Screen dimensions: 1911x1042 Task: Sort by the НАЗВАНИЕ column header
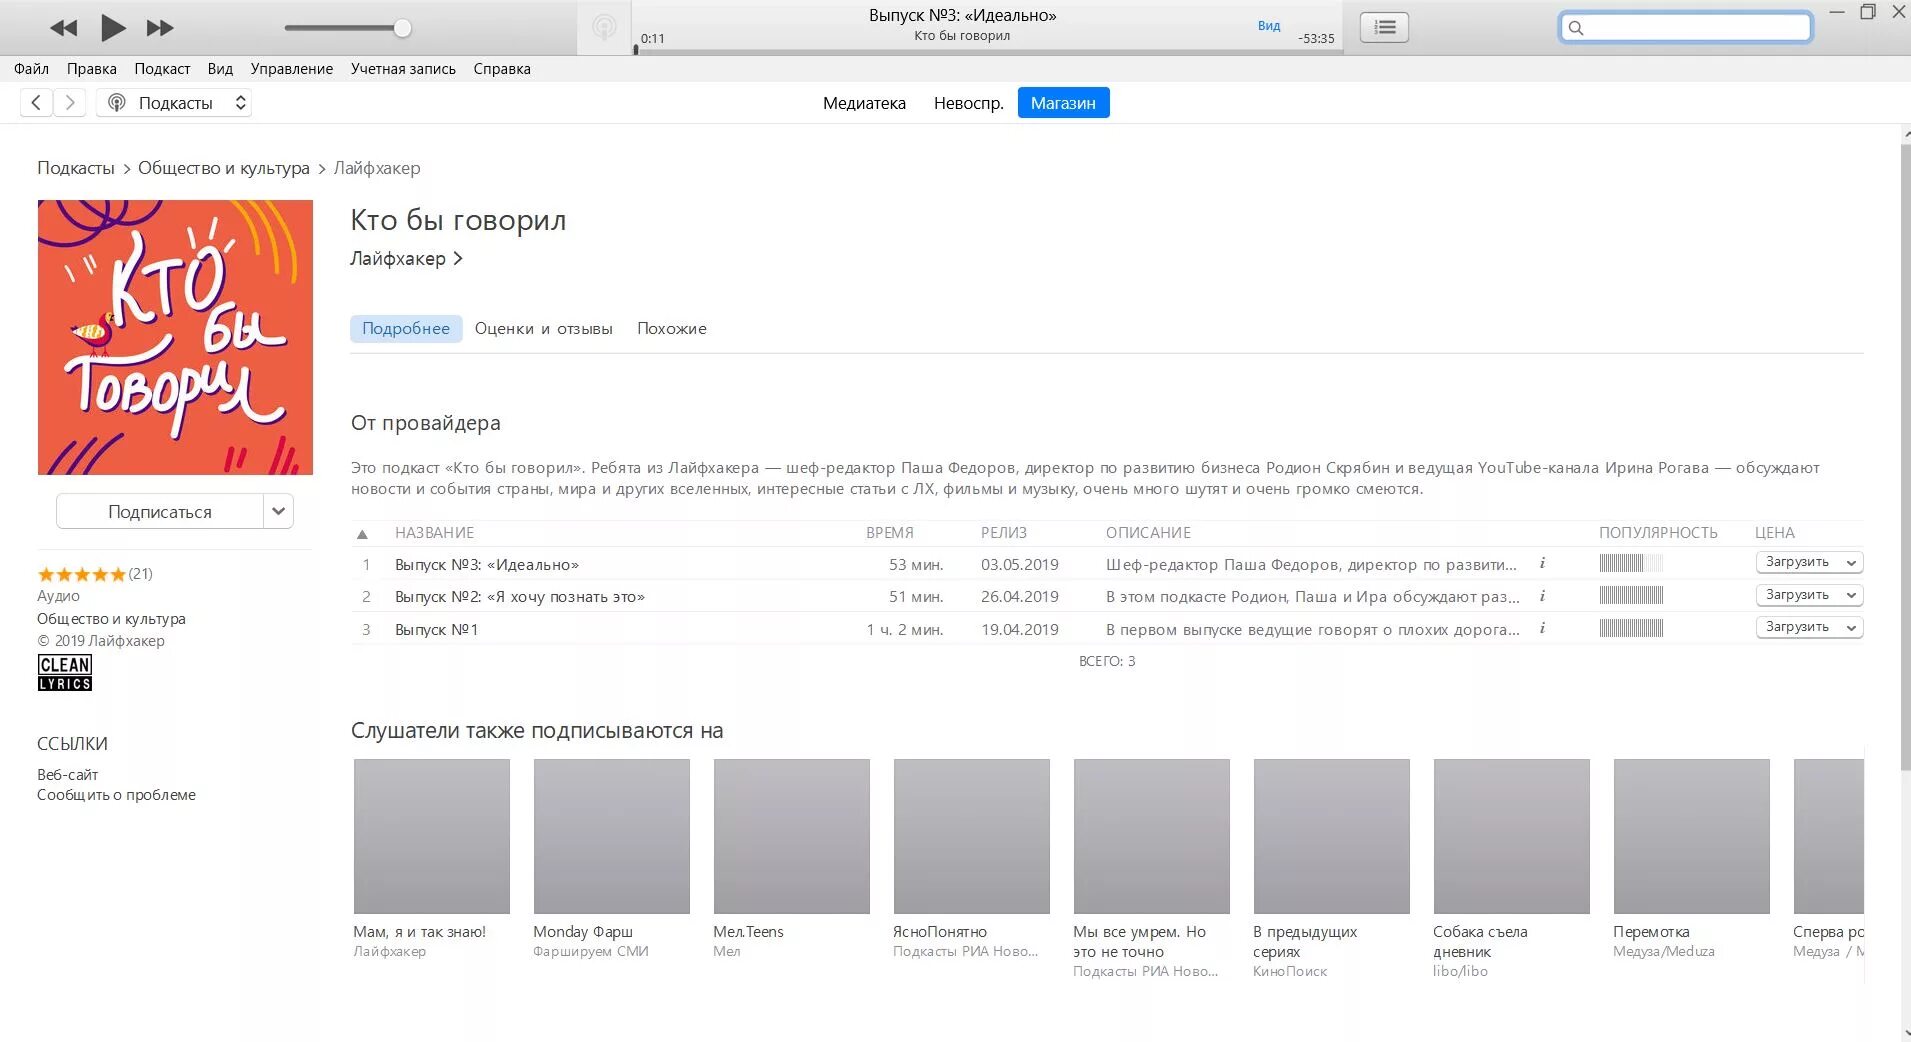[x=434, y=533]
